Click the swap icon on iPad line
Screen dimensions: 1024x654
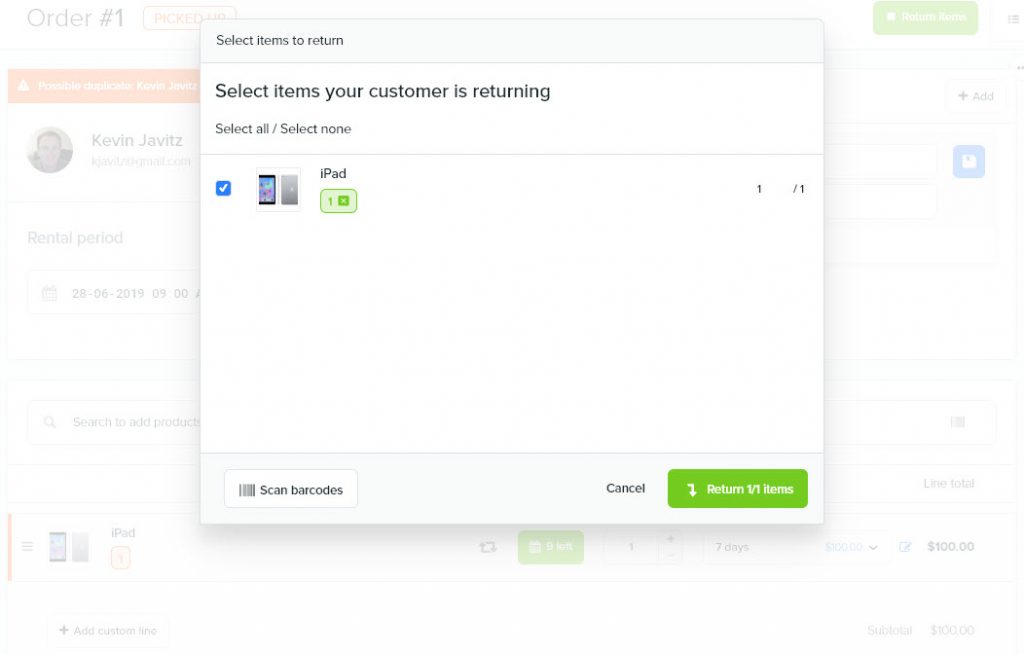click(487, 547)
